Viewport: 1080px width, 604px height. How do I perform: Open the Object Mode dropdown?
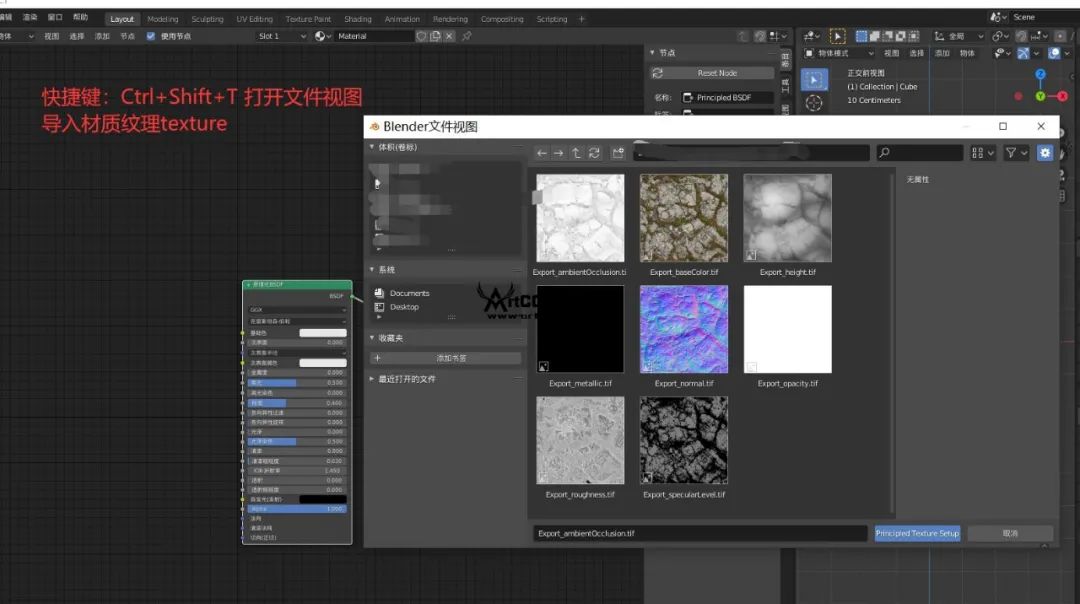tap(839, 54)
